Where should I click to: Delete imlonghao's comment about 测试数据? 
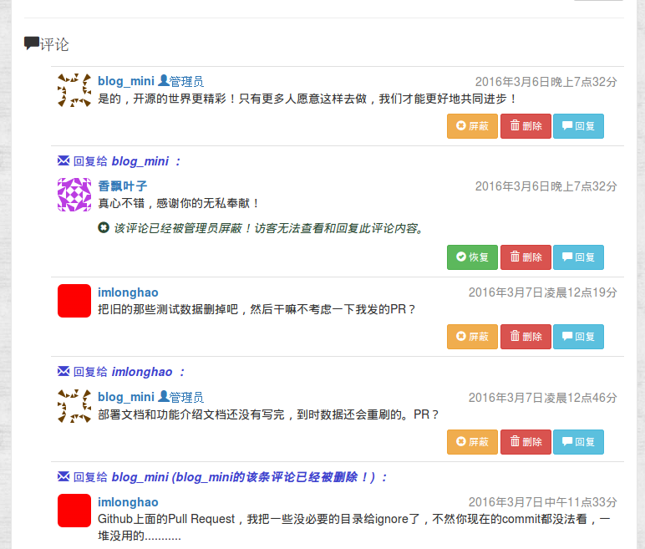[526, 336]
